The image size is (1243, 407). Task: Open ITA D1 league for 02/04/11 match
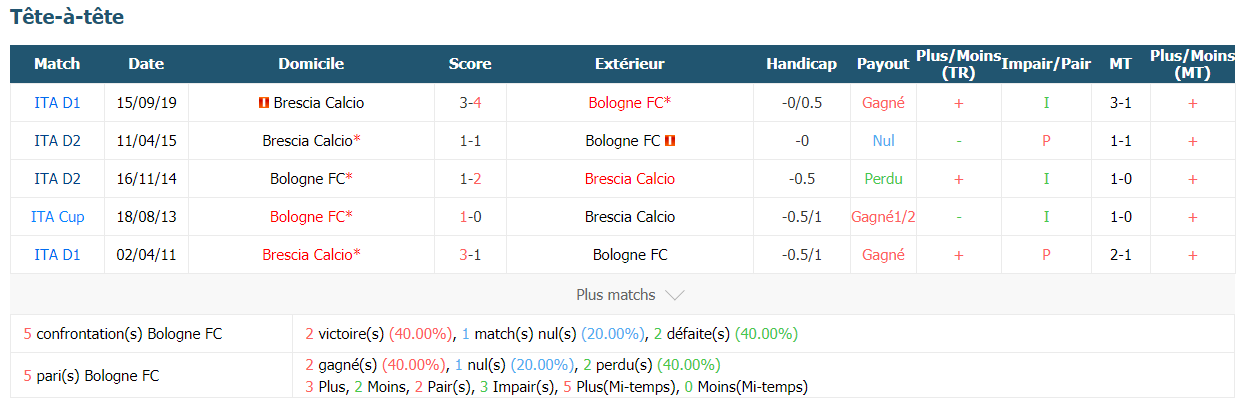pos(57,255)
